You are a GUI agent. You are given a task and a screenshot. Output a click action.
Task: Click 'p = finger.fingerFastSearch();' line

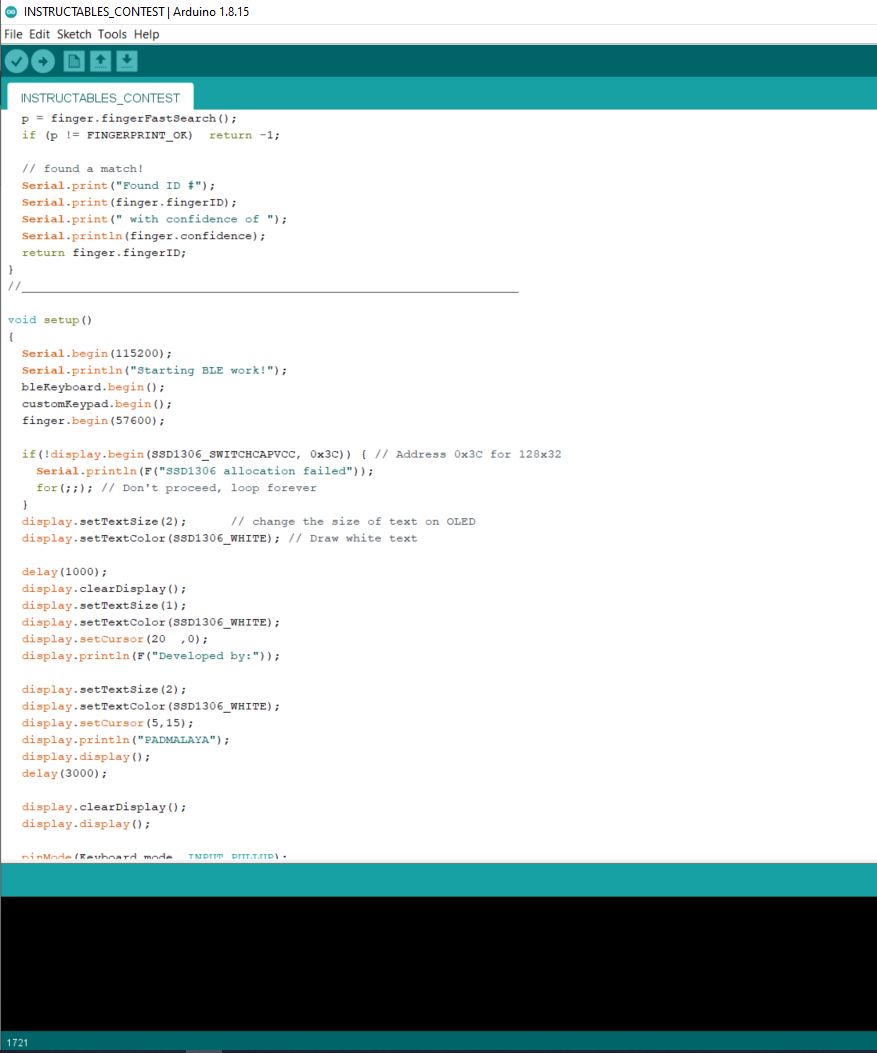[x=129, y=118]
